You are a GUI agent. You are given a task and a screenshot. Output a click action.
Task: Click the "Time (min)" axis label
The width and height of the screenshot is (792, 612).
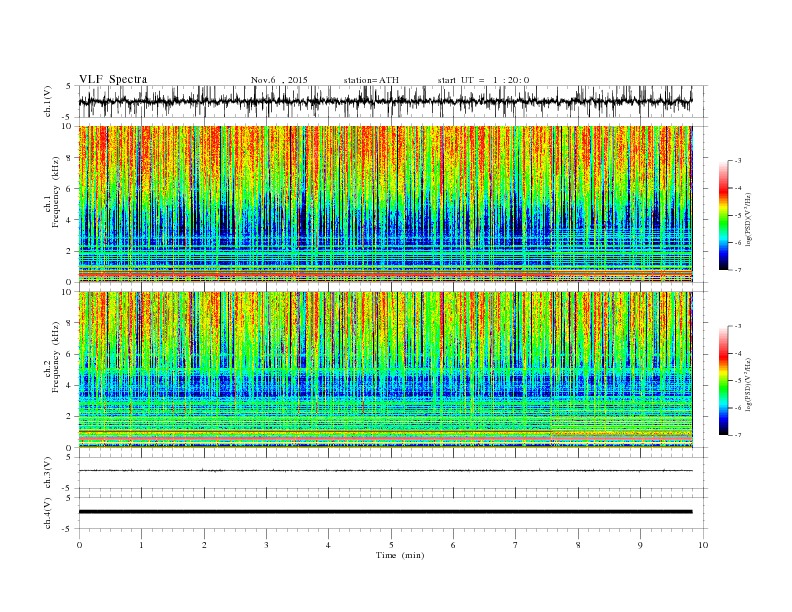pyautogui.click(x=400, y=555)
